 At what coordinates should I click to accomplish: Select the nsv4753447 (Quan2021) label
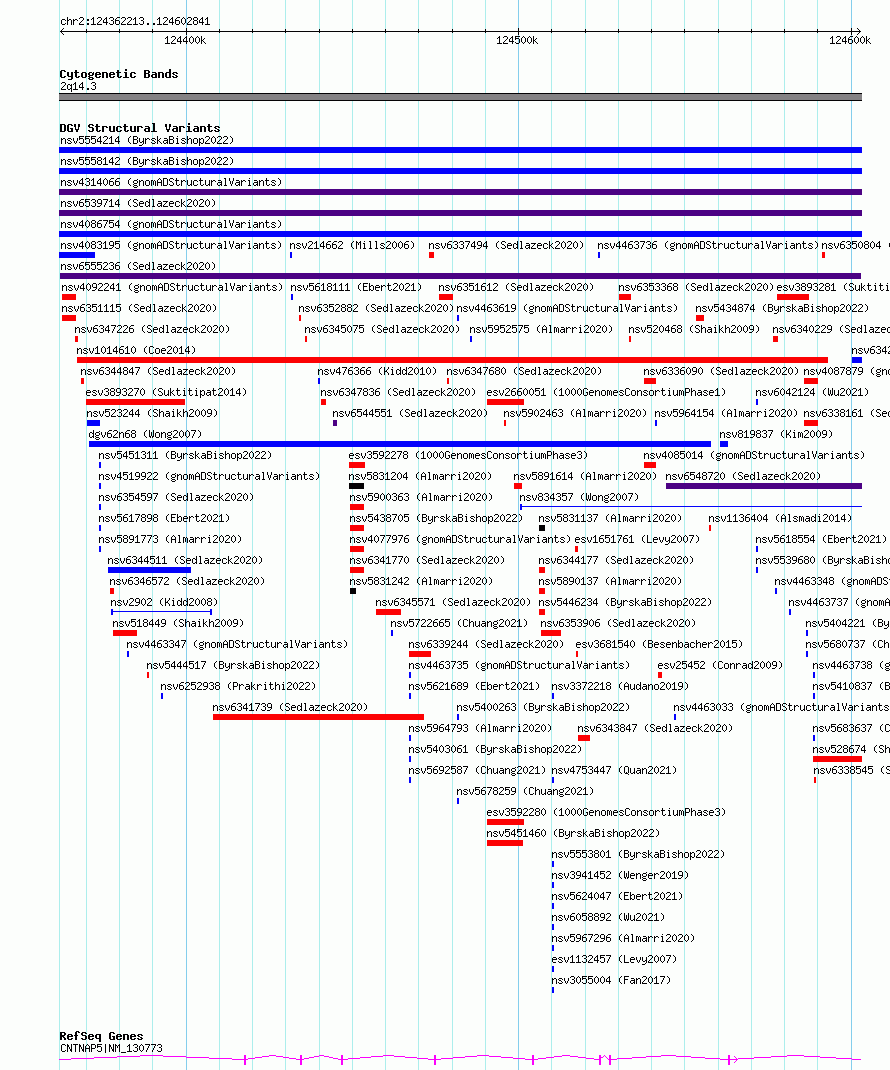point(614,770)
